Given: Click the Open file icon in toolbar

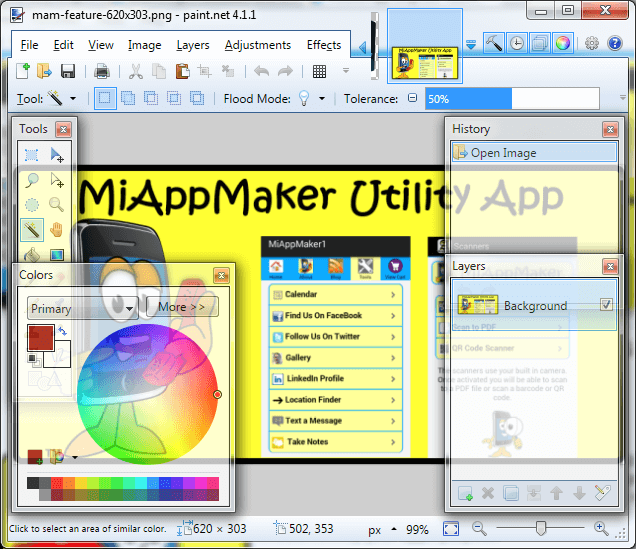Looking at the screenshot, I should tap(44, 71).
